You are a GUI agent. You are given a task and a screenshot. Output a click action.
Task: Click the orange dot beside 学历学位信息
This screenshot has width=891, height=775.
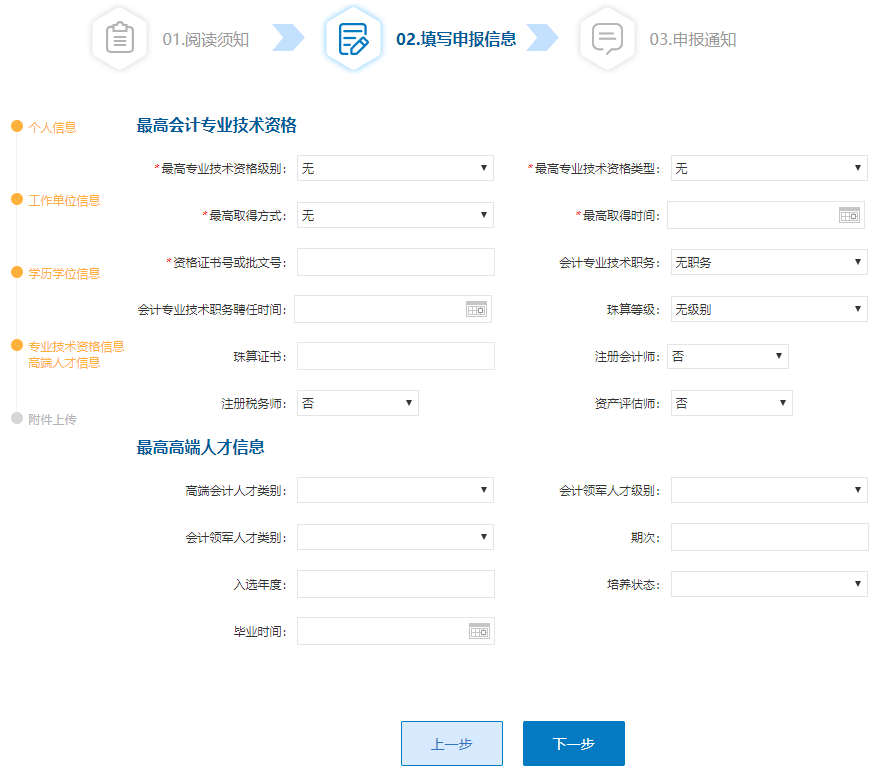[x=17, y=272]
